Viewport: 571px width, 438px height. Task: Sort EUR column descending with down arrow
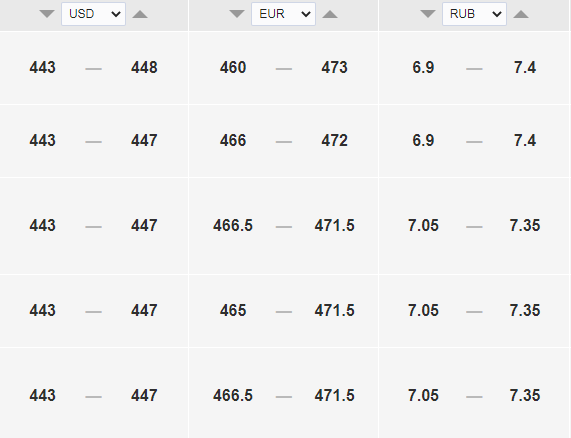click(x=237, y=14)
